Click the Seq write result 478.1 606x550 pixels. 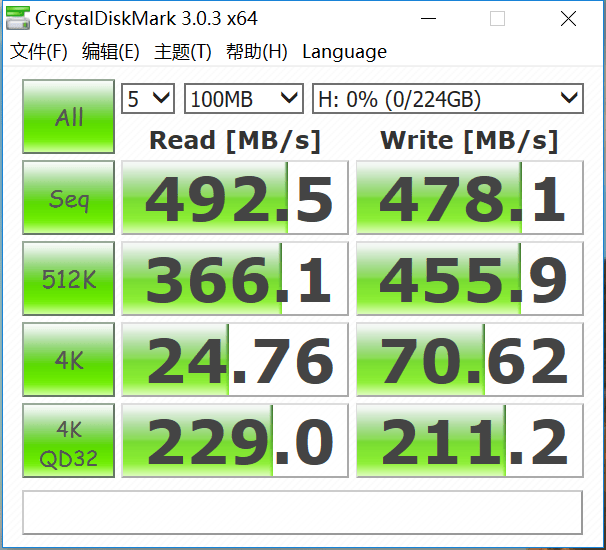click(x=470, y=198)
